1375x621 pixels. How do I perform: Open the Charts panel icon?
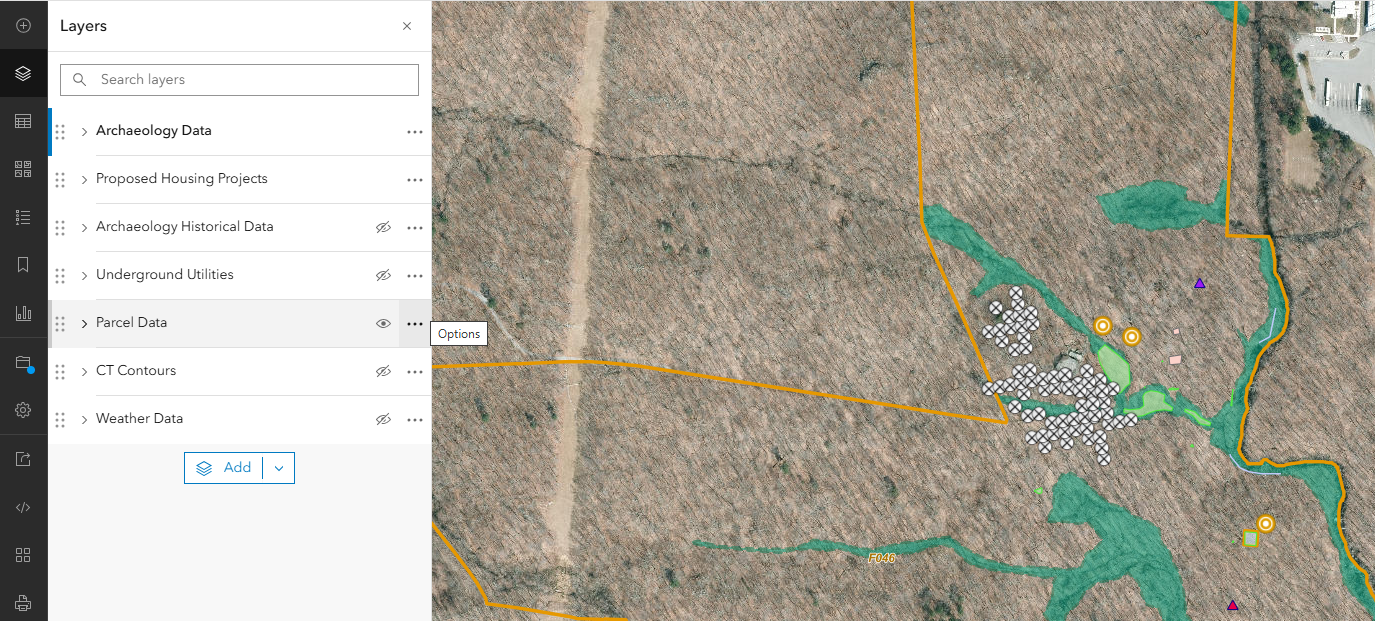(24, 312)
